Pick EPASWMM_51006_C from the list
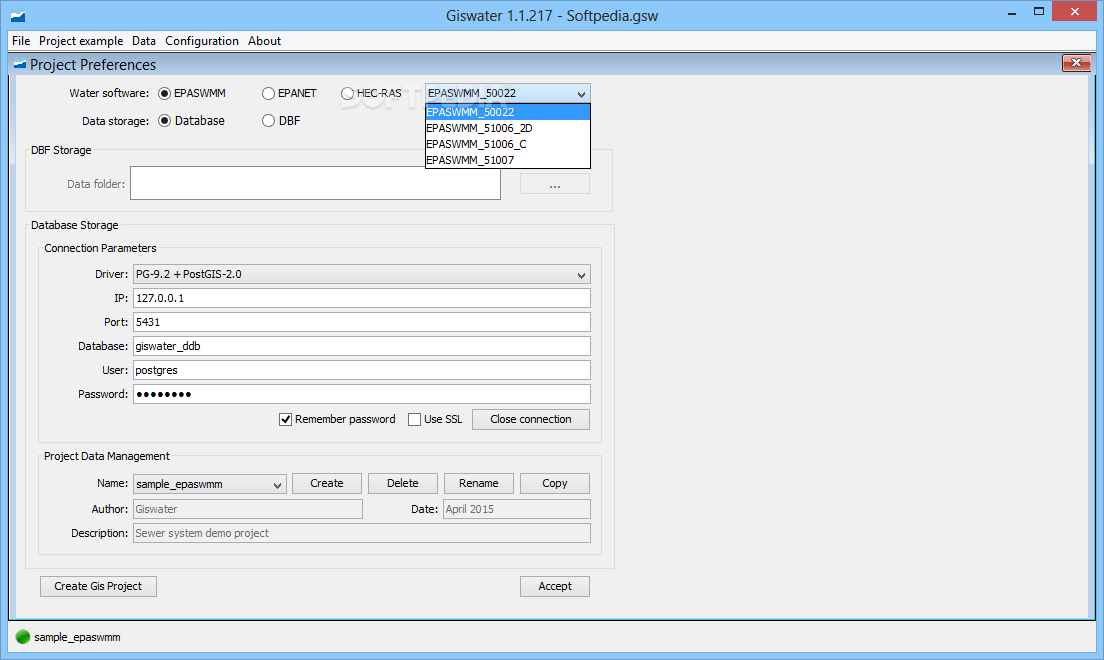Viewport: 1104px width, 660px height. coord(508,144)
